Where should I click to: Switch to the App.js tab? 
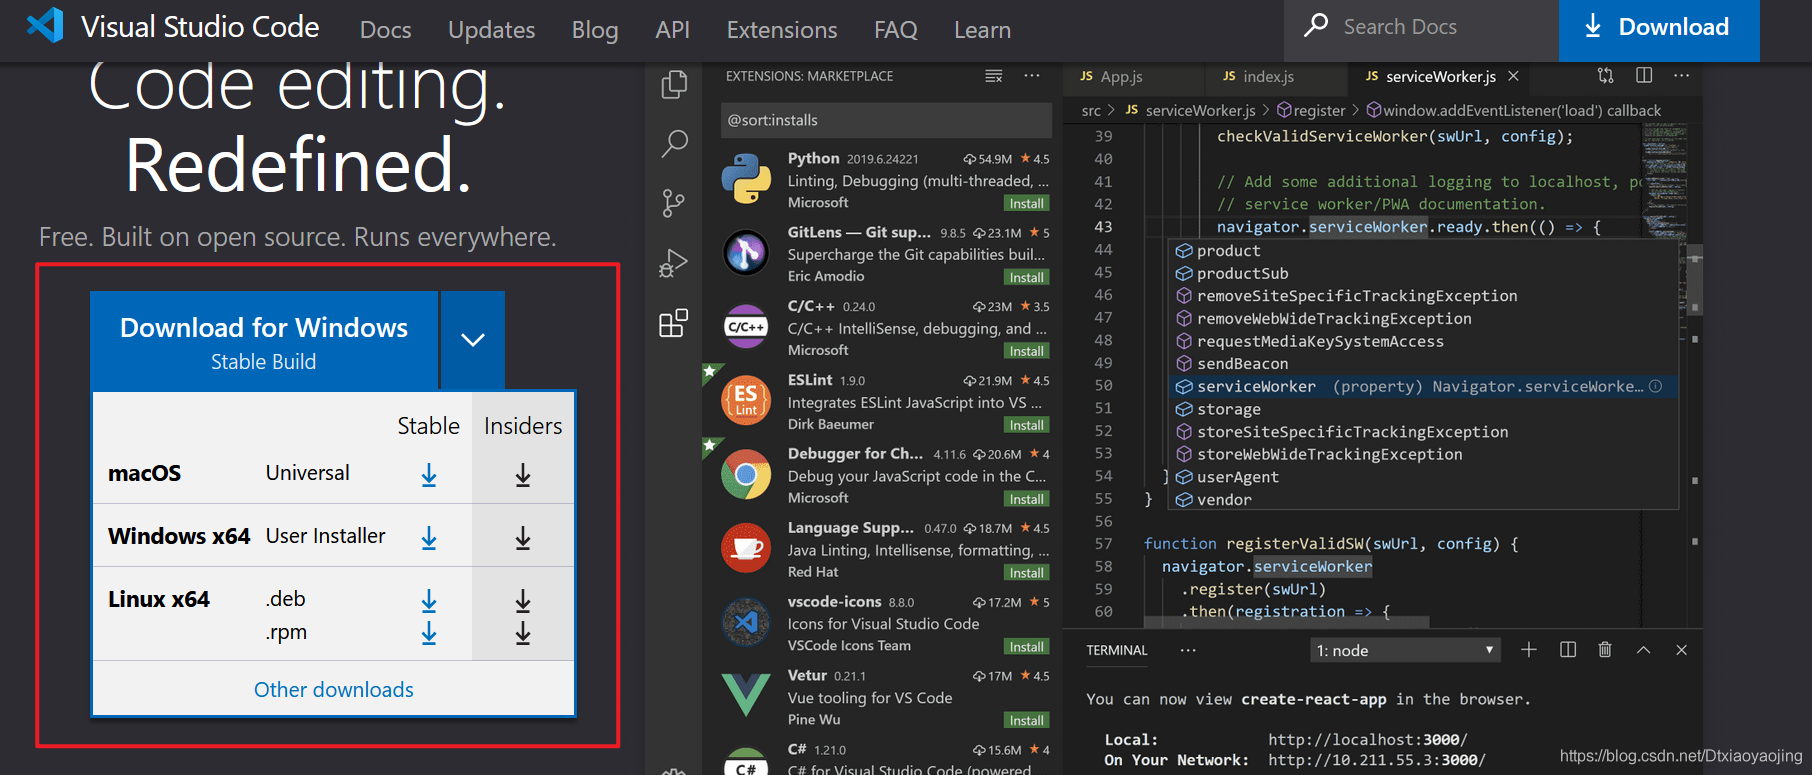(x=1111, y=76)
